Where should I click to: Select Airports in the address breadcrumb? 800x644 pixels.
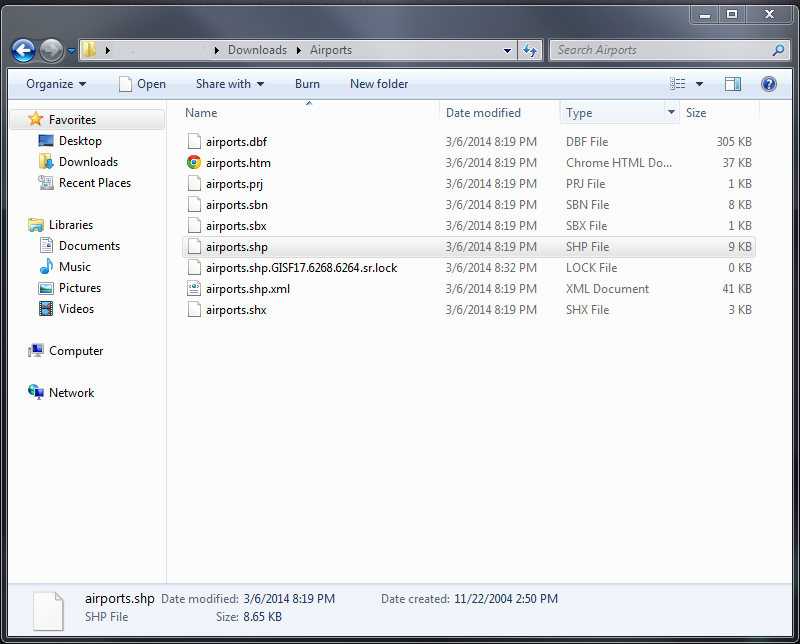point(331,50)
